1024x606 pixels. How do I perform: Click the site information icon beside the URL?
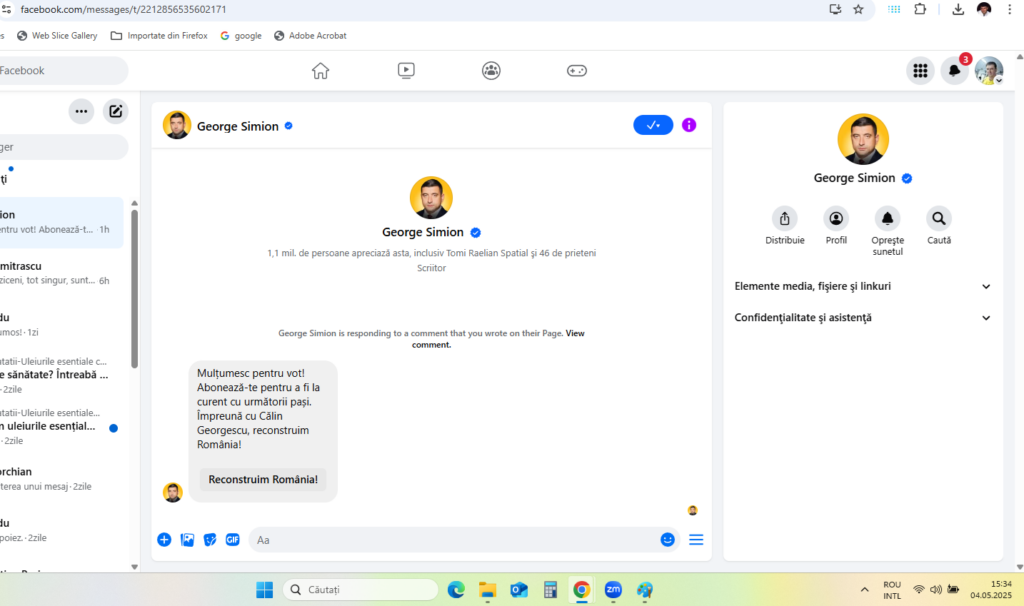[7, 9]
